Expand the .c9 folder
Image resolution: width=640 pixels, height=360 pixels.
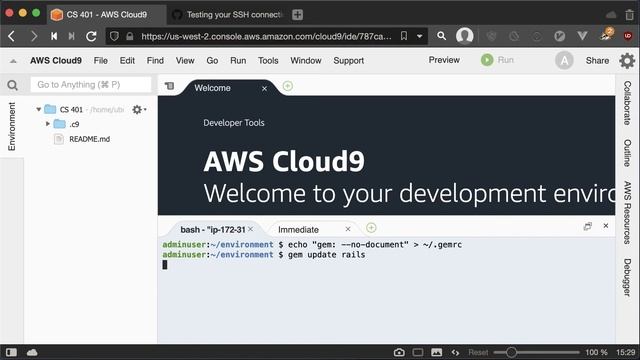48,124
